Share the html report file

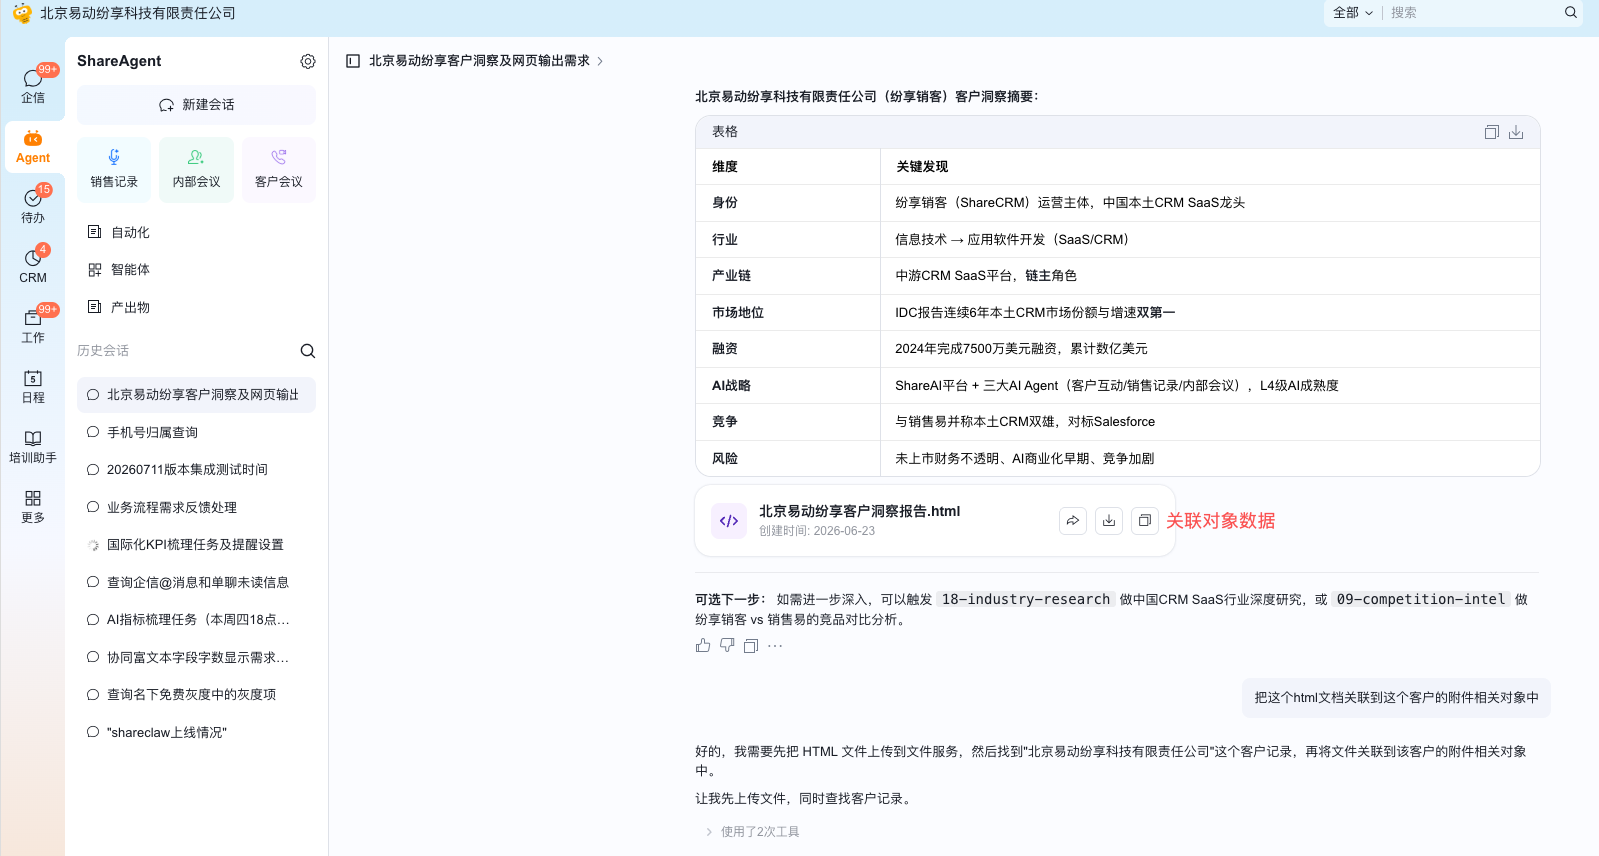point(1073,521)
